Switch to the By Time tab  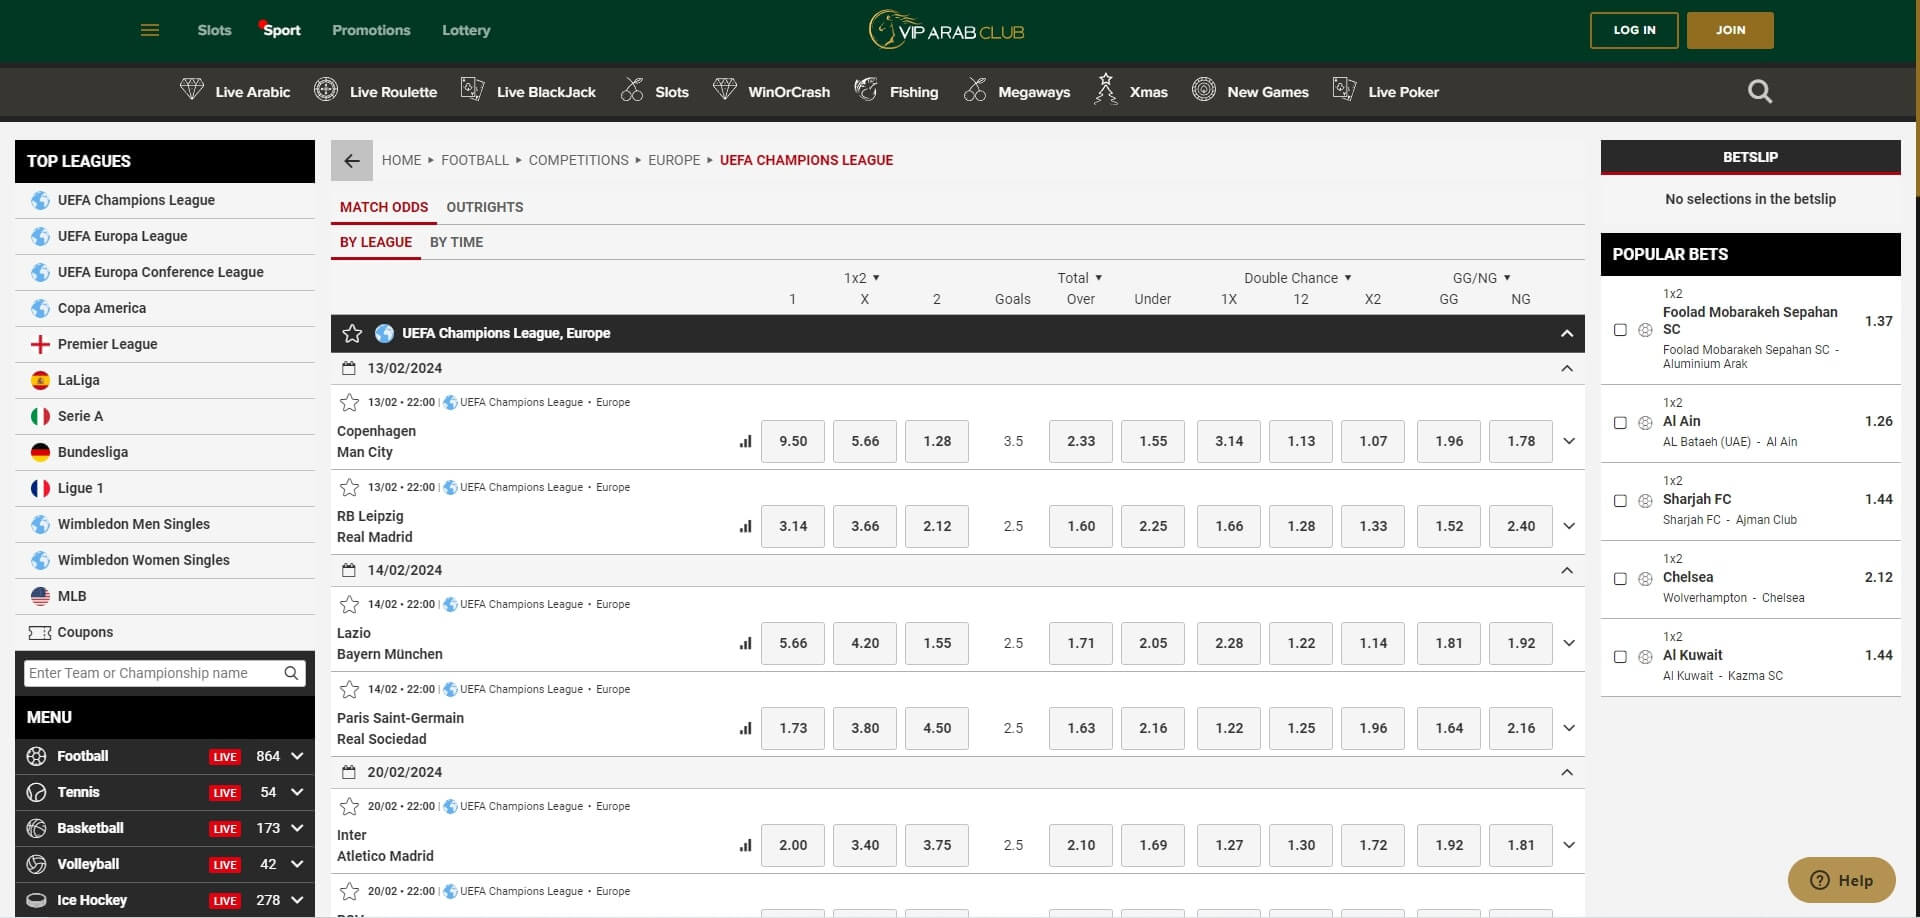(456, 242)
